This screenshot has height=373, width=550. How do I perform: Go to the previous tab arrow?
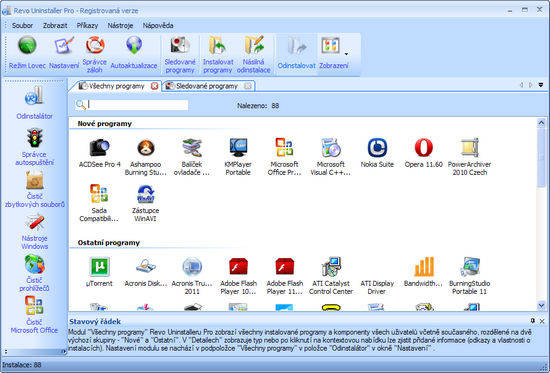coord(521,85)
